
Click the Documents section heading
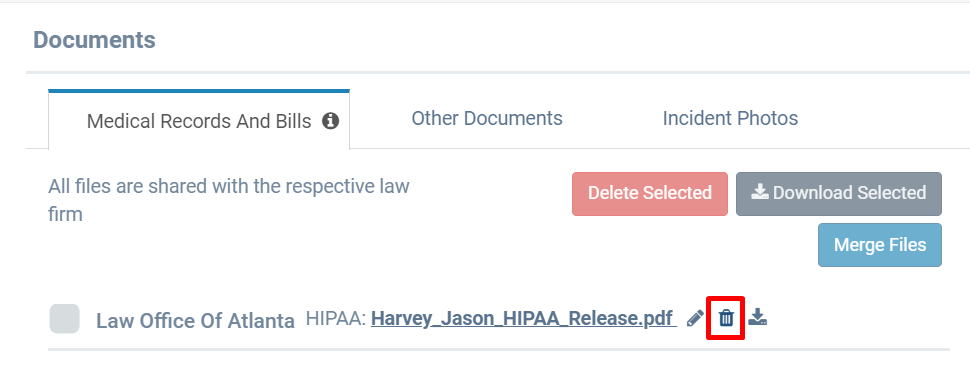pos(94,40)
